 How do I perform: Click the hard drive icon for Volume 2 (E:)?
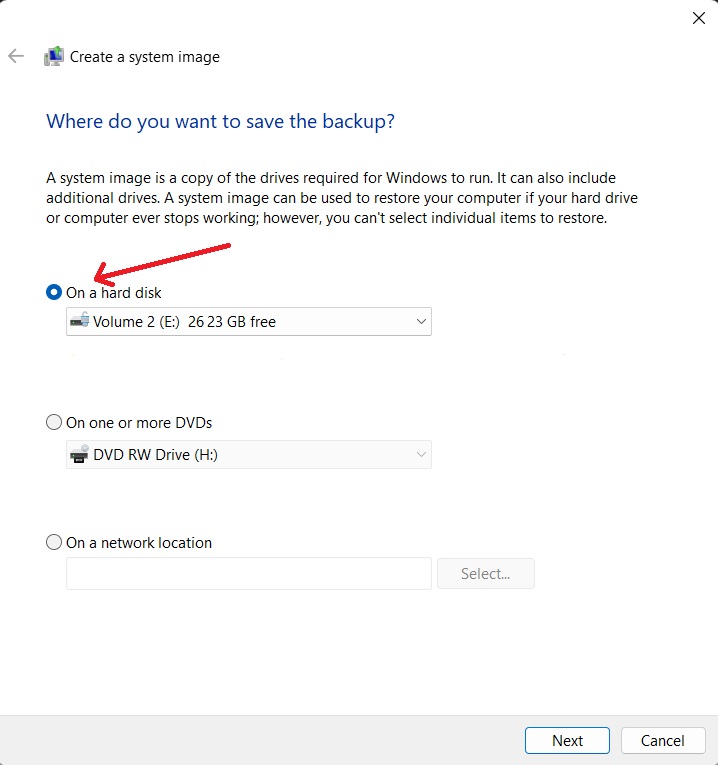pyautogui.click(x=80, y=321)
